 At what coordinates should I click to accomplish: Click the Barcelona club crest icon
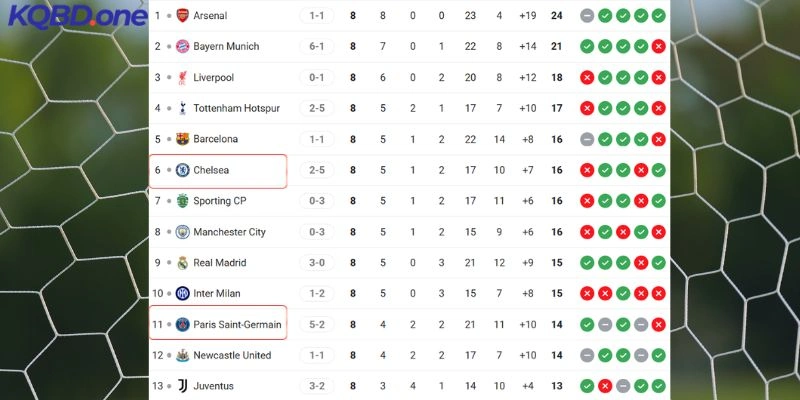[x=182, y=139]
